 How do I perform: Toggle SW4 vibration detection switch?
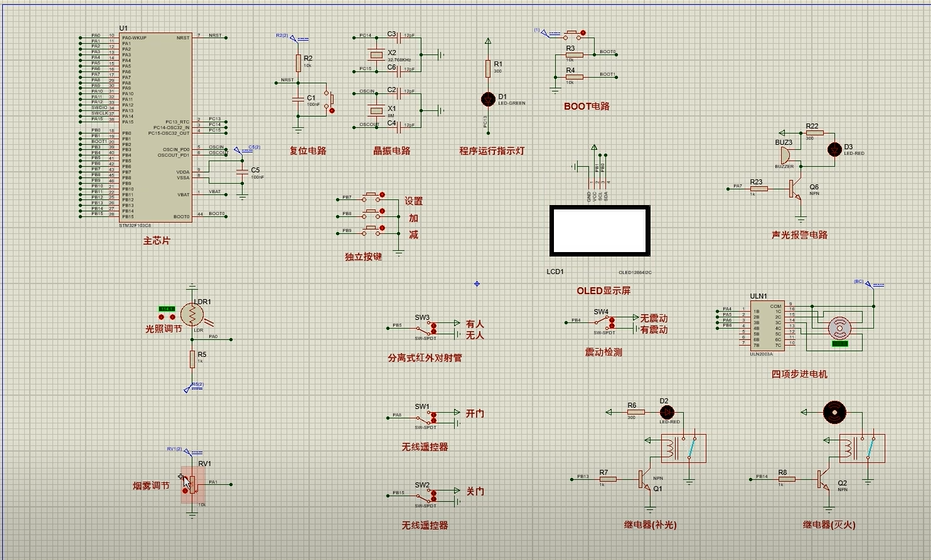pos(609,322)
